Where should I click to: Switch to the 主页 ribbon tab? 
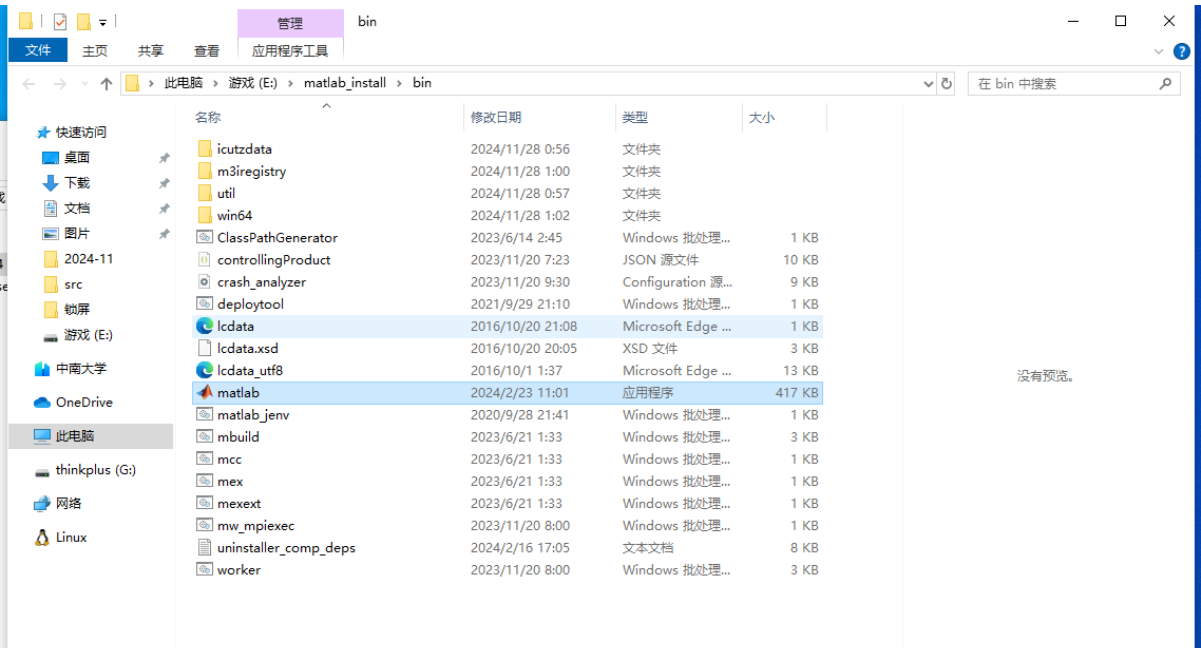[95, 50]
